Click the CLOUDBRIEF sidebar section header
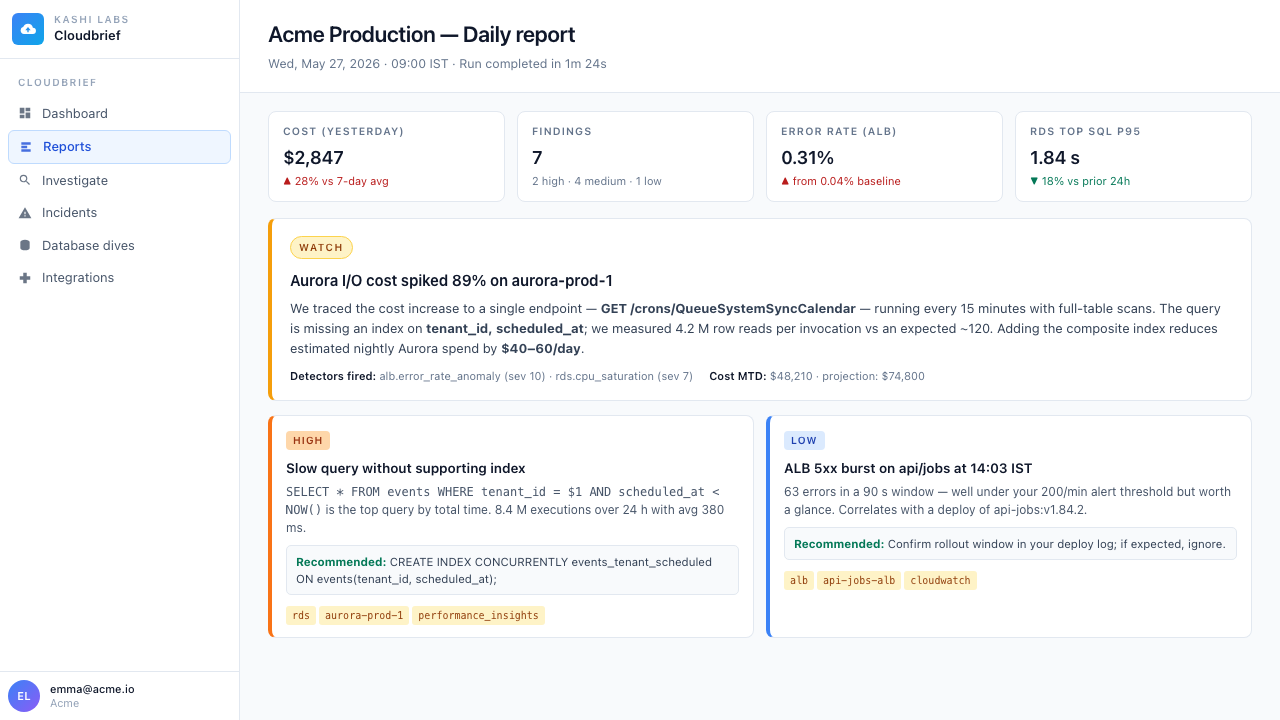Viewport: 1280px width, 720px height. pyautogui.click(x=57, y=83)
